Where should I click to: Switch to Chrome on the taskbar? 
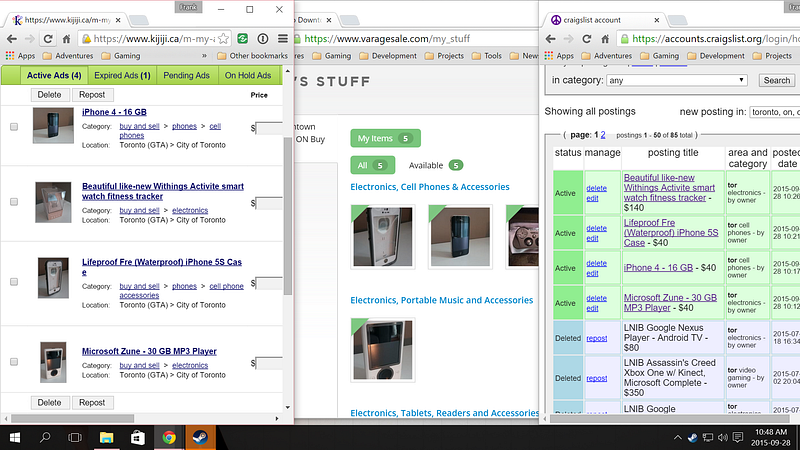tap(169, 438)
